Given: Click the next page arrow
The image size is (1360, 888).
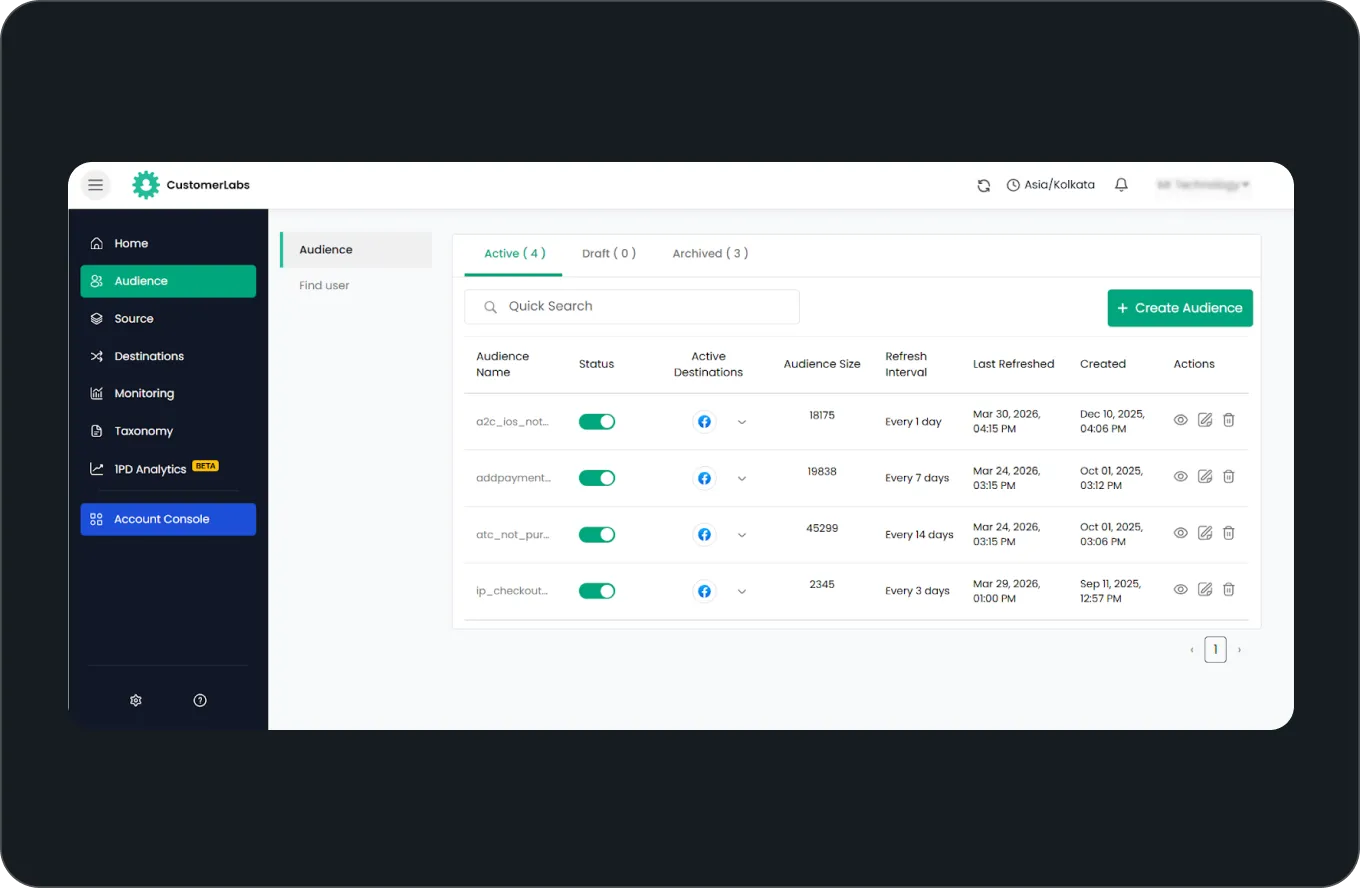Looking at the screenshot, I should [x=1239, y=650].
